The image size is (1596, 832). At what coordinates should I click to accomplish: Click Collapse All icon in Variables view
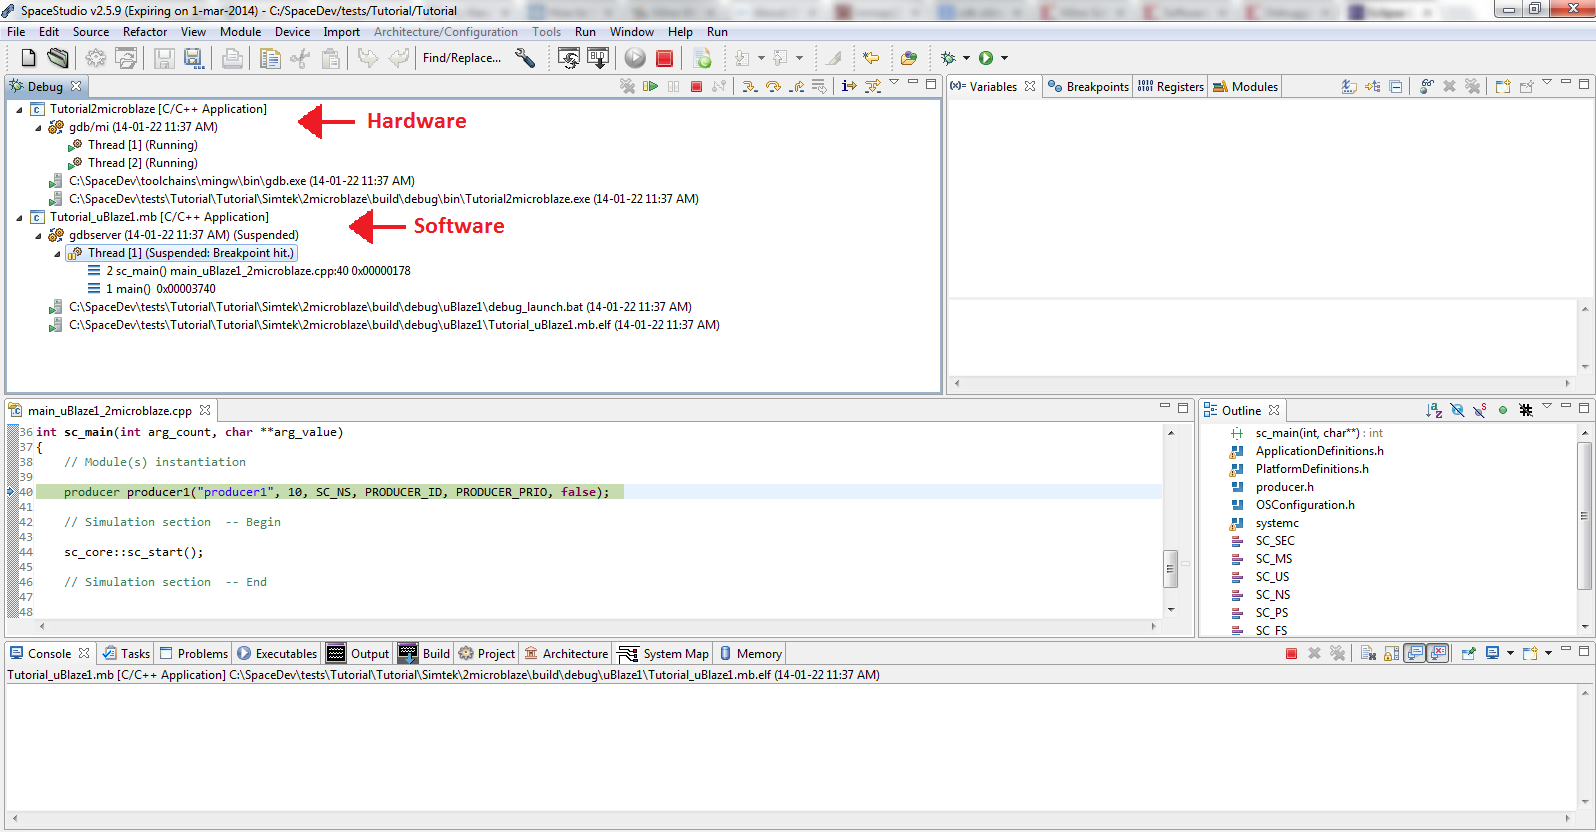coord(1396,86)
